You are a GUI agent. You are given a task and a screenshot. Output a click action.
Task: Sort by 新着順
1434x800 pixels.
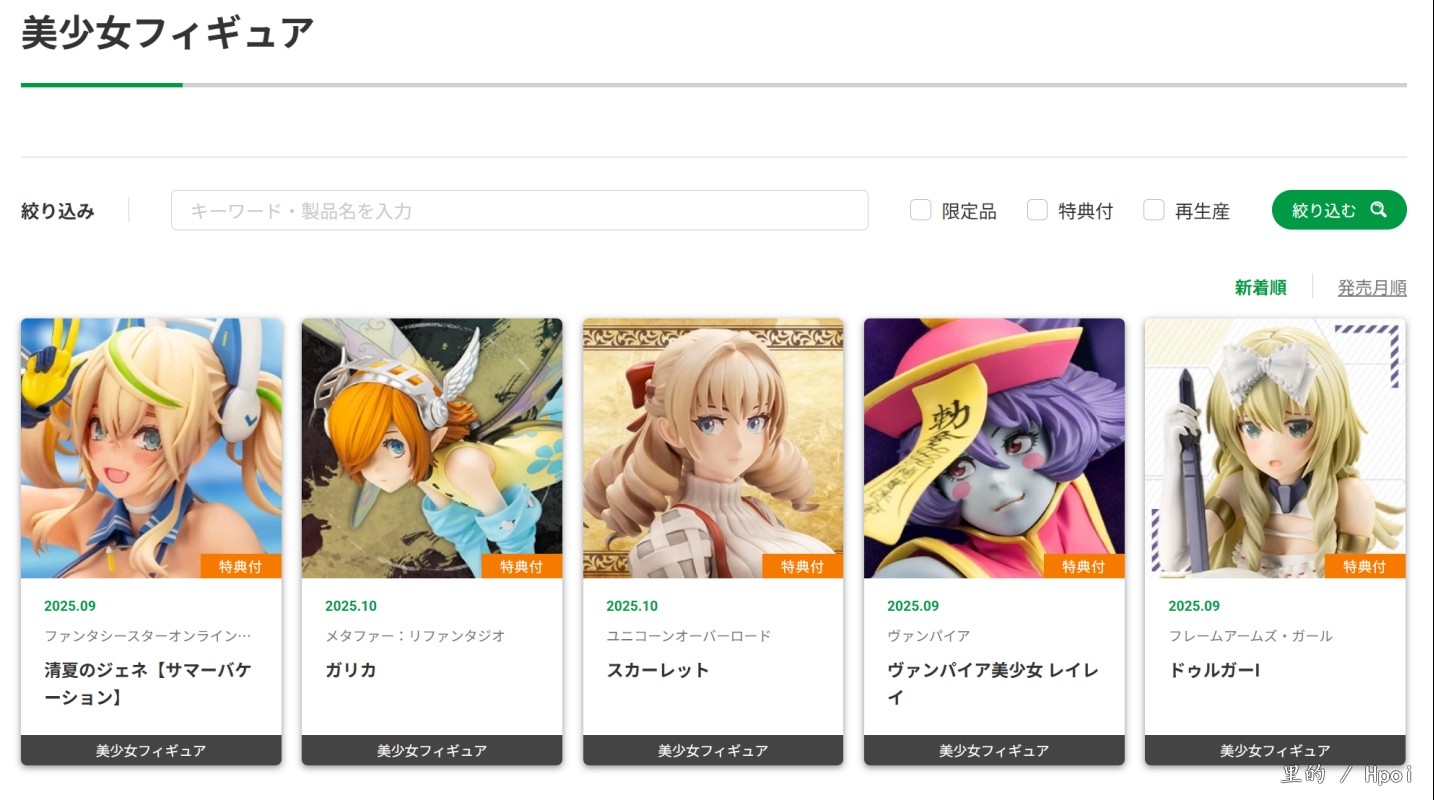click(1260, 288)
